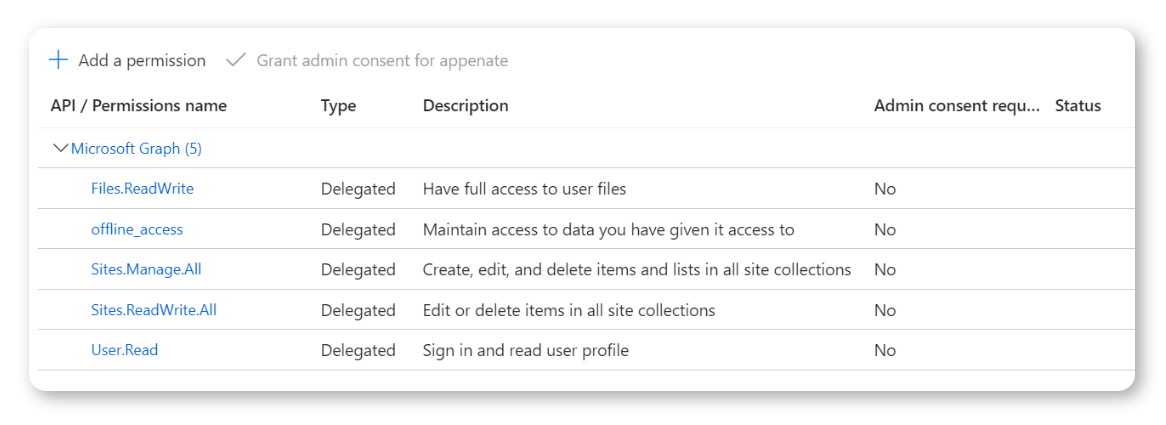The height and width of the screenshot is (425, 1166).
Task: Click the Status column header
Action: click(1077, 105)
